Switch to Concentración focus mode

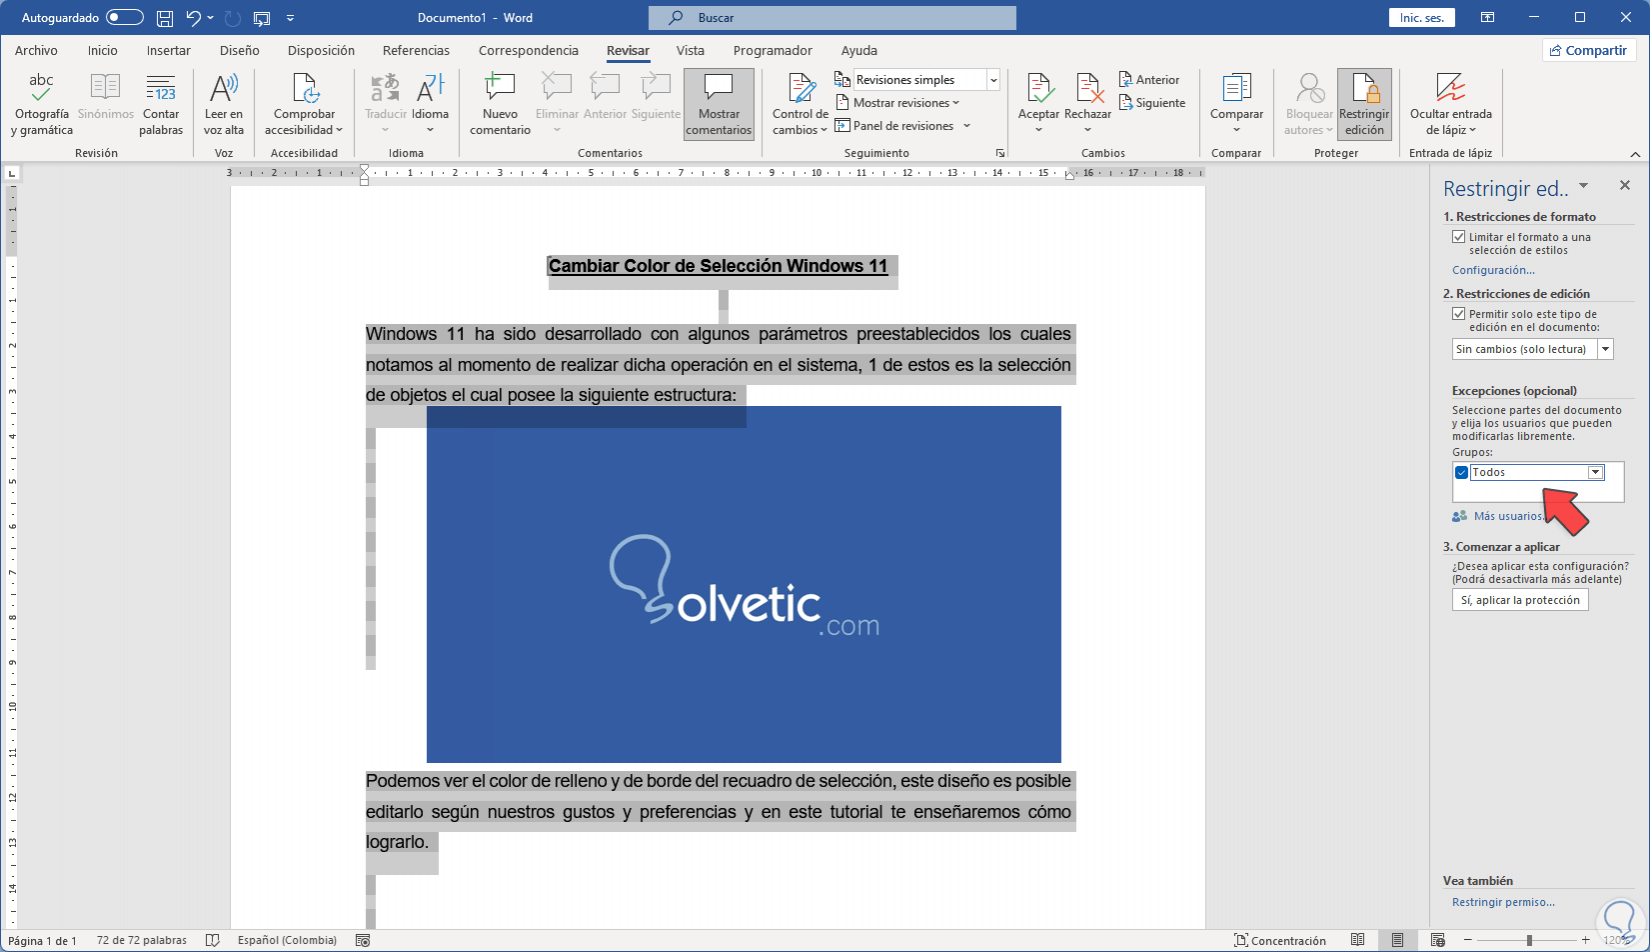[1280, 940]
